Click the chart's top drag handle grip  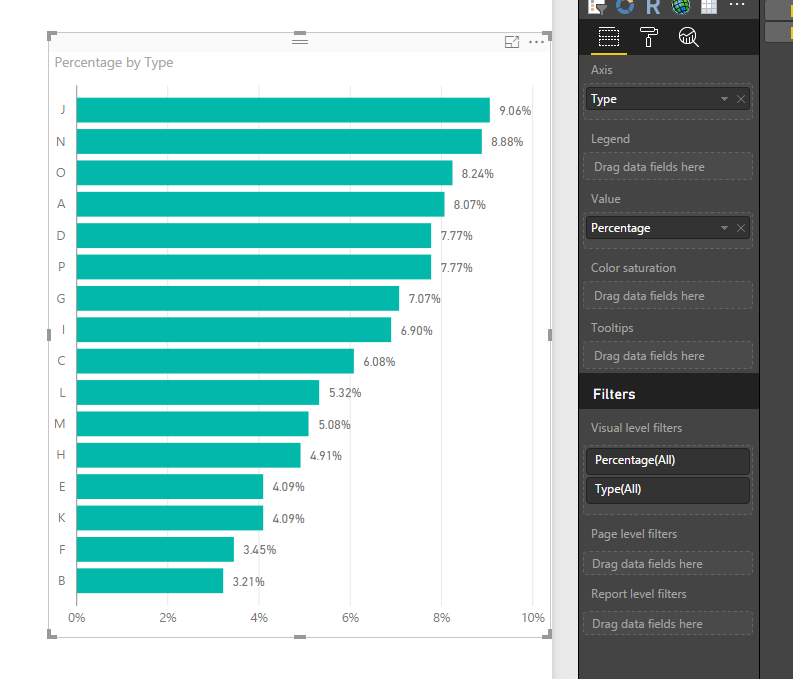300,41
